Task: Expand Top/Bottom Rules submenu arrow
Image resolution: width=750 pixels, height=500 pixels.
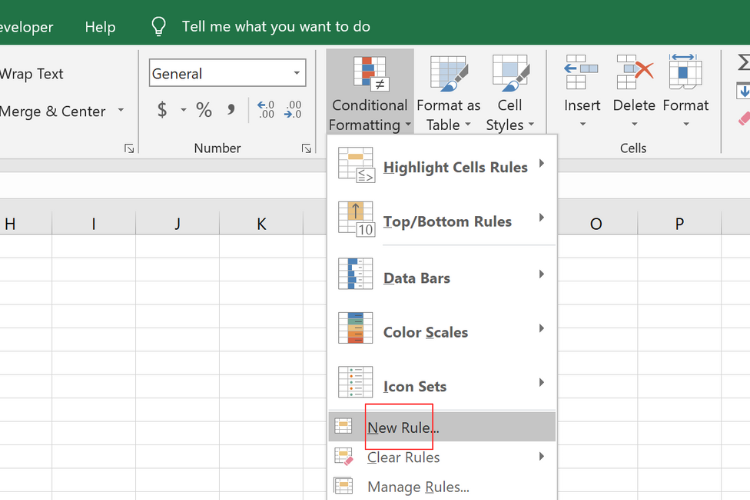Action: point(541,218)
